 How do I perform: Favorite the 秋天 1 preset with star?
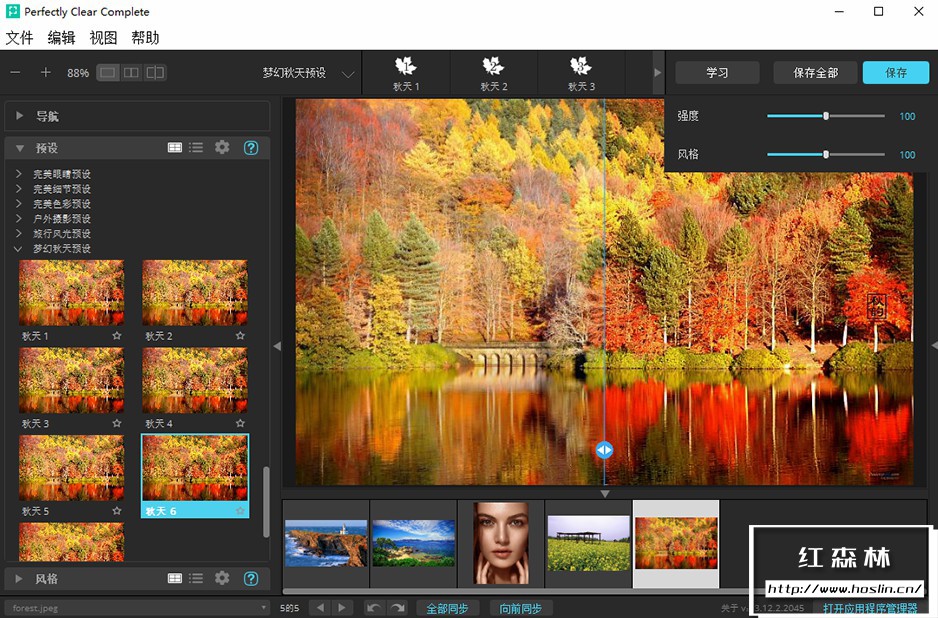pyautogui.click(x=117, y=336)
